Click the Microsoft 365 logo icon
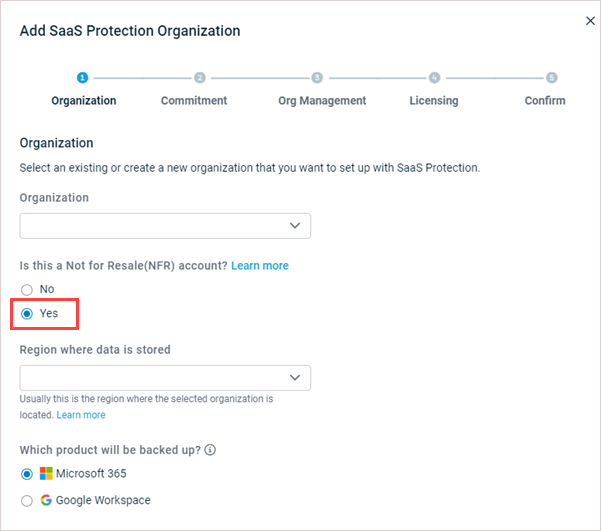601x531 pixels. point(46,473)
